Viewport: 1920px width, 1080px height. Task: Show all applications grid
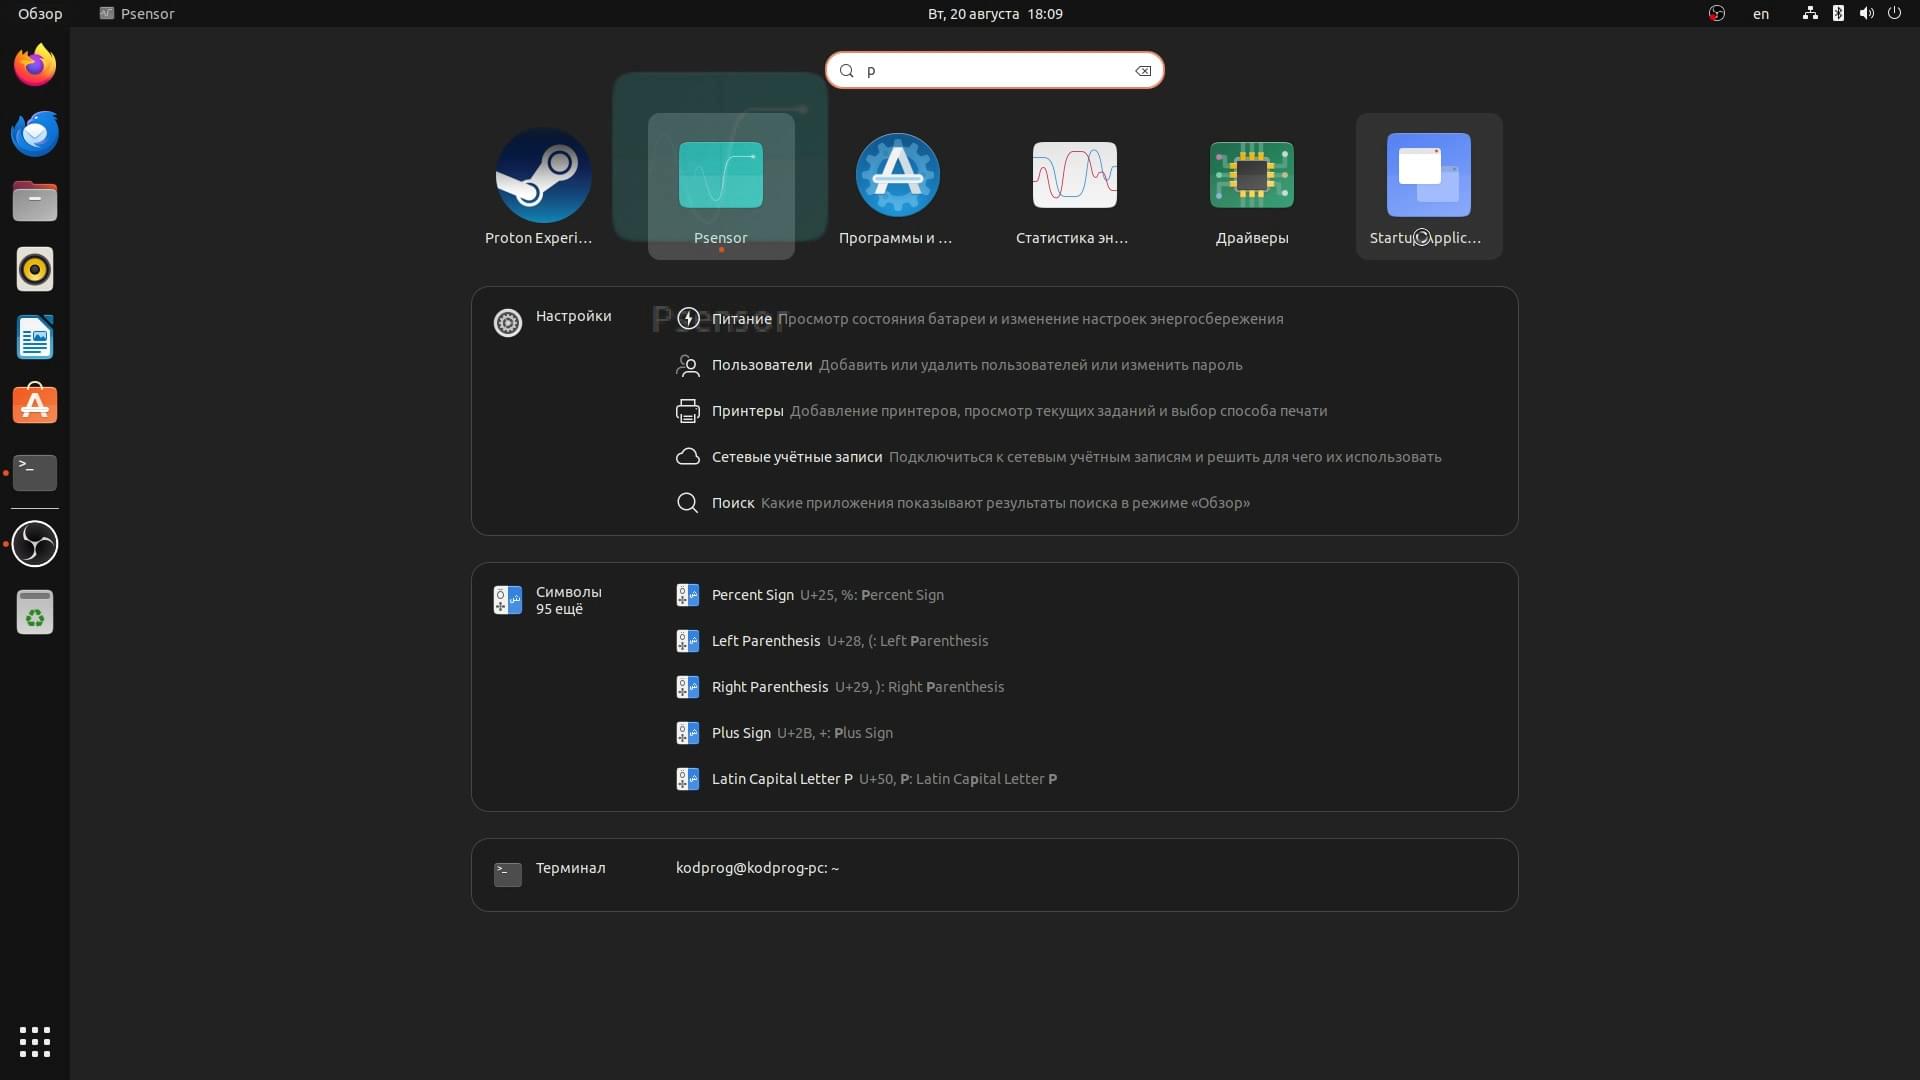[35, 1042]
